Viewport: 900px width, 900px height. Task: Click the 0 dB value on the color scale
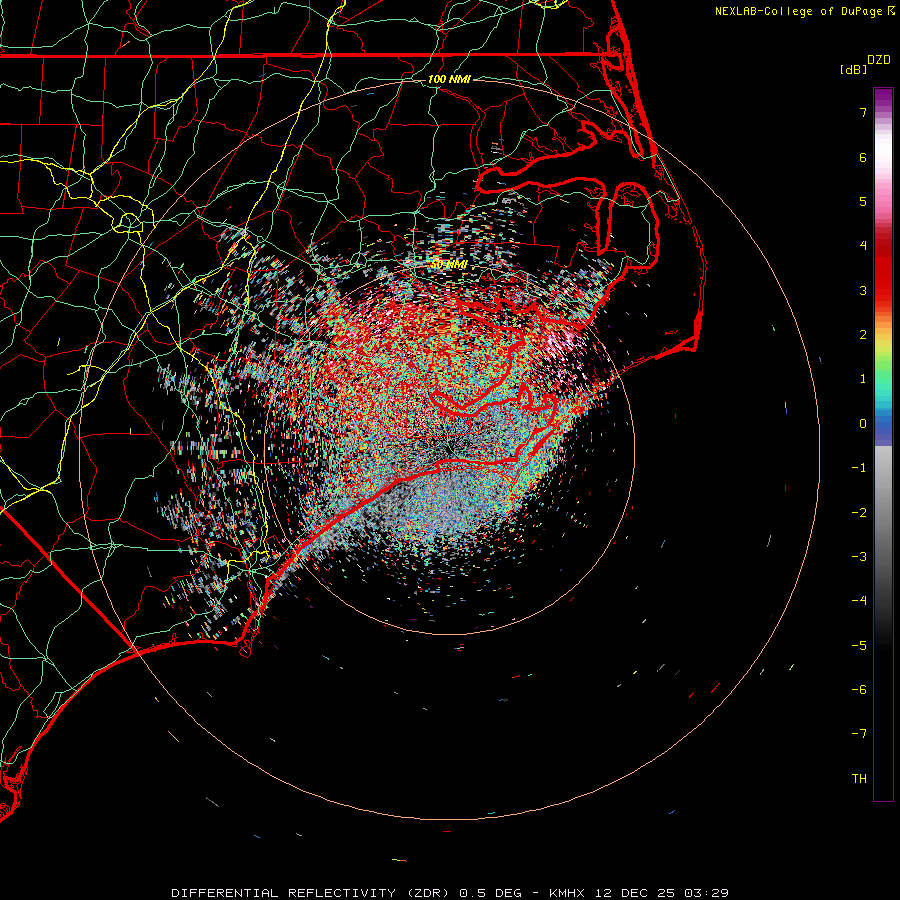coord(863,424)
